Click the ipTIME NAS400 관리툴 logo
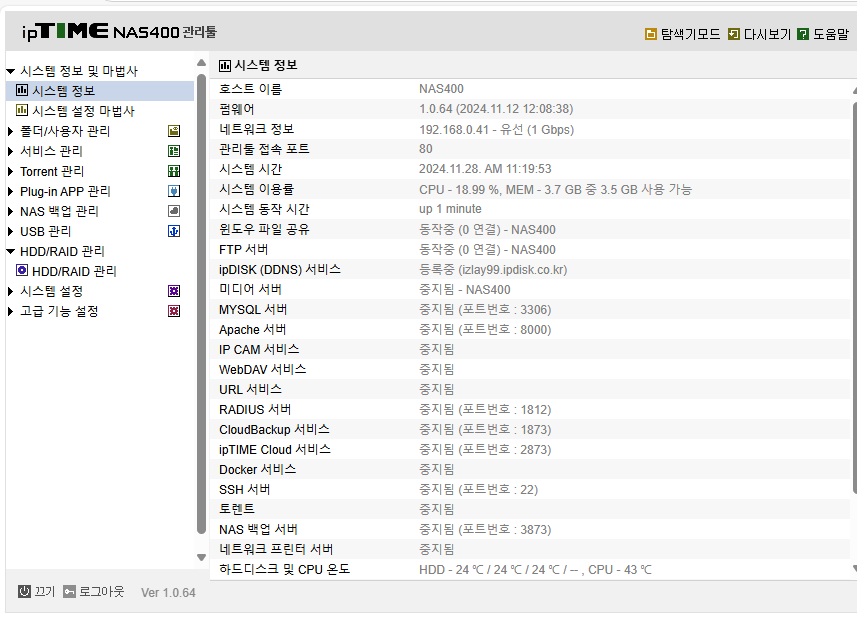Image resolution: width=857 pixels, height=621 pixels. pyautogui.click(x=119, y=32)
